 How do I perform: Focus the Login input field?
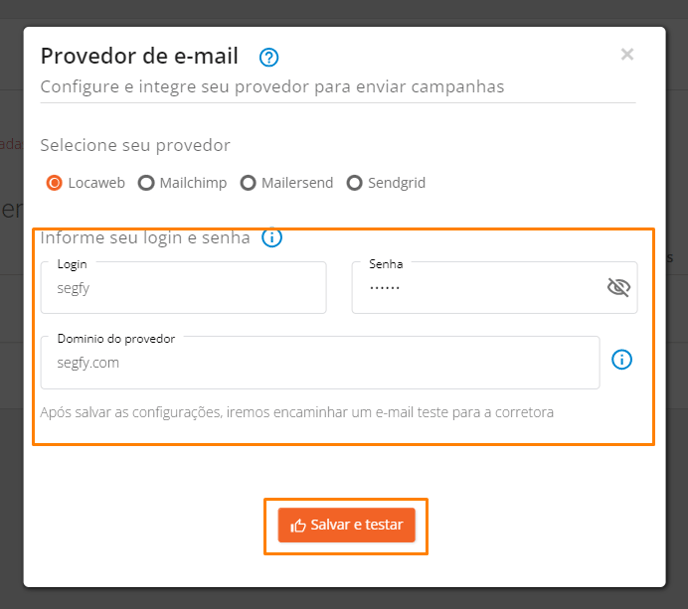click(x=183, y=287)
